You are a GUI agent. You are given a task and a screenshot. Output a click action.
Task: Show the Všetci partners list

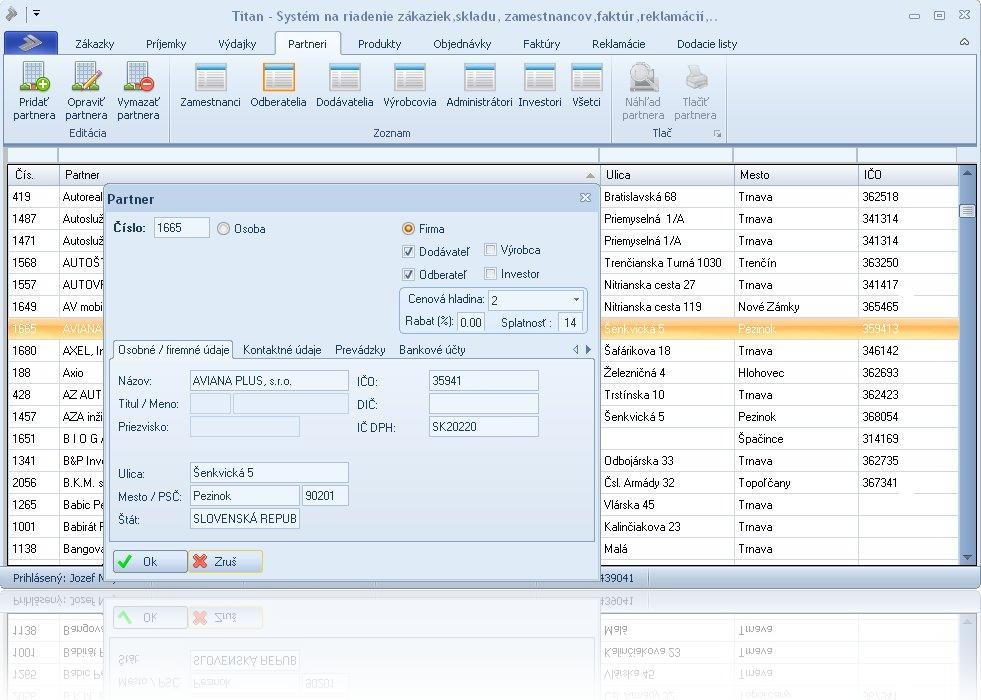[x=586, y=85]
